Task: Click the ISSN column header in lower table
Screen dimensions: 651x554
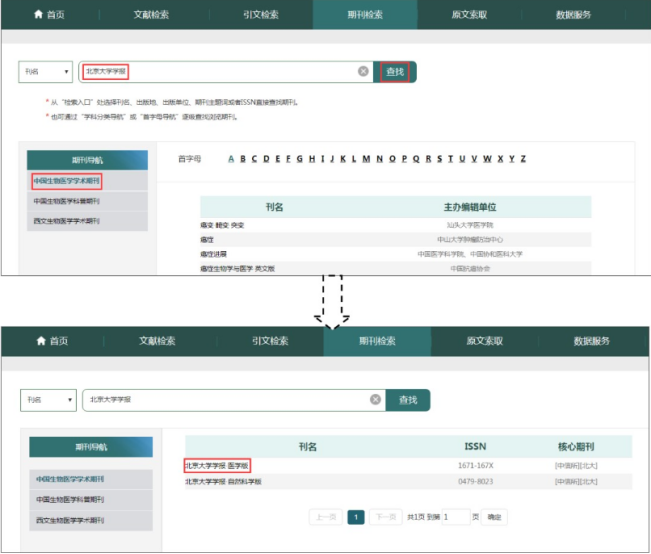Action: coord(475,446)
